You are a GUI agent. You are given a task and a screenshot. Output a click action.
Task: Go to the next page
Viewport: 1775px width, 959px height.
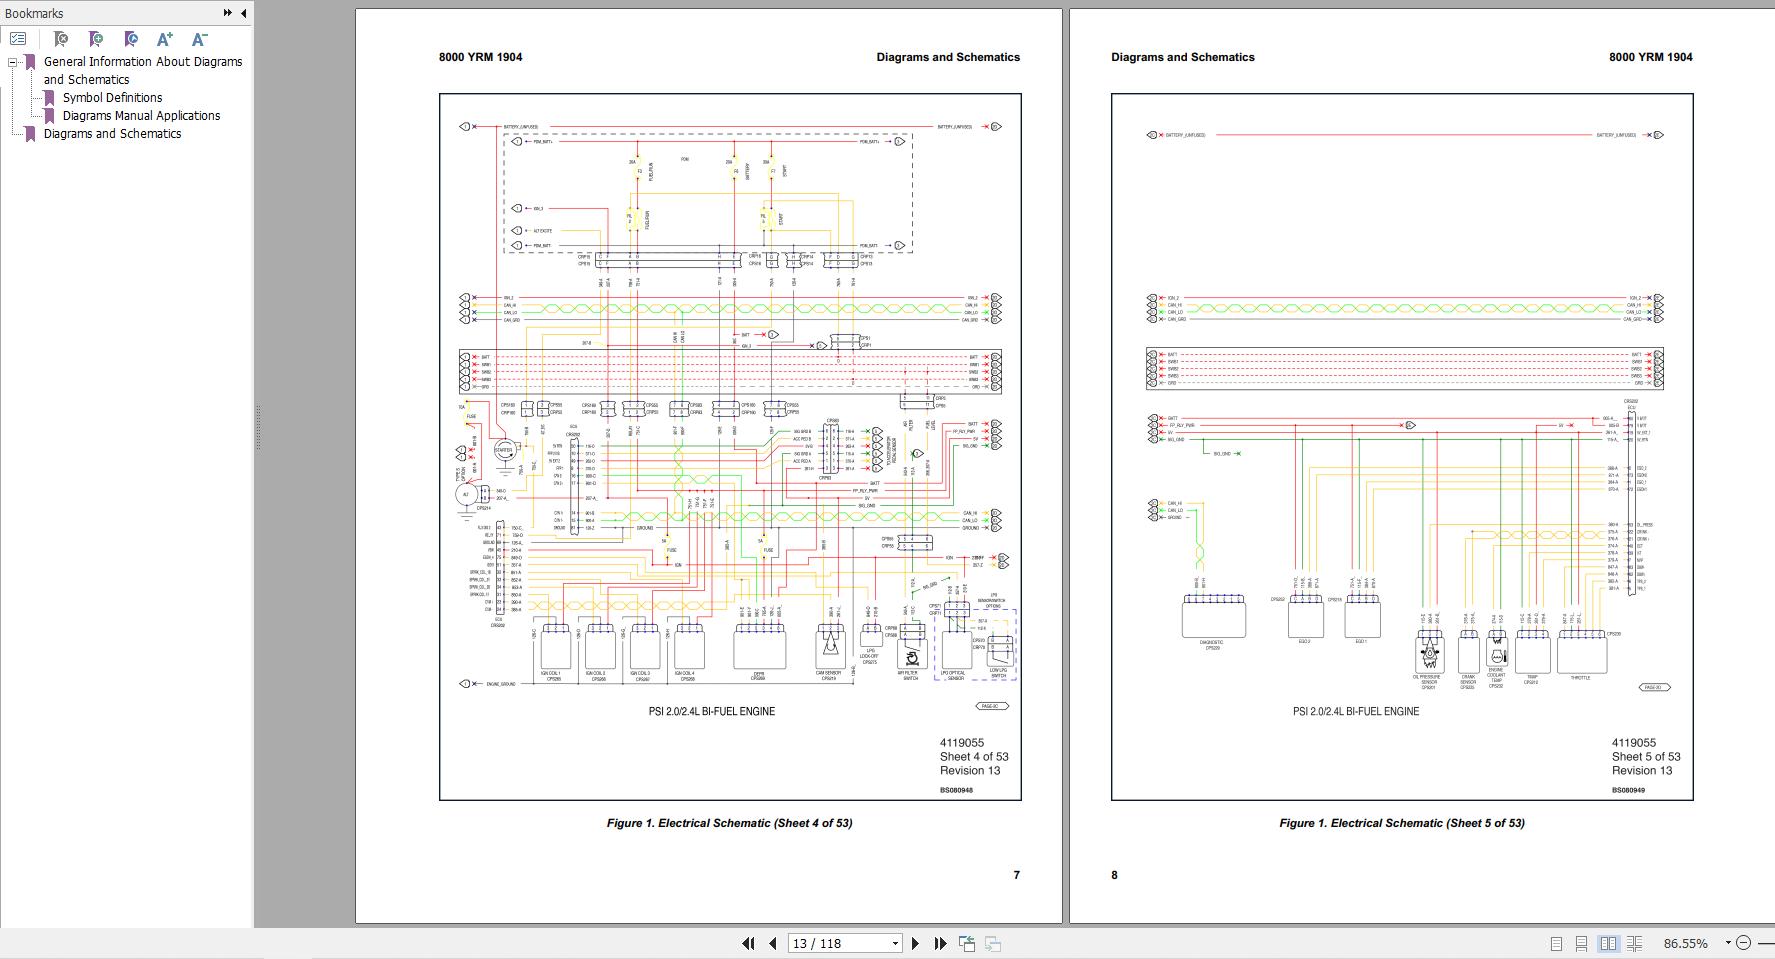(x=915, y=943)
